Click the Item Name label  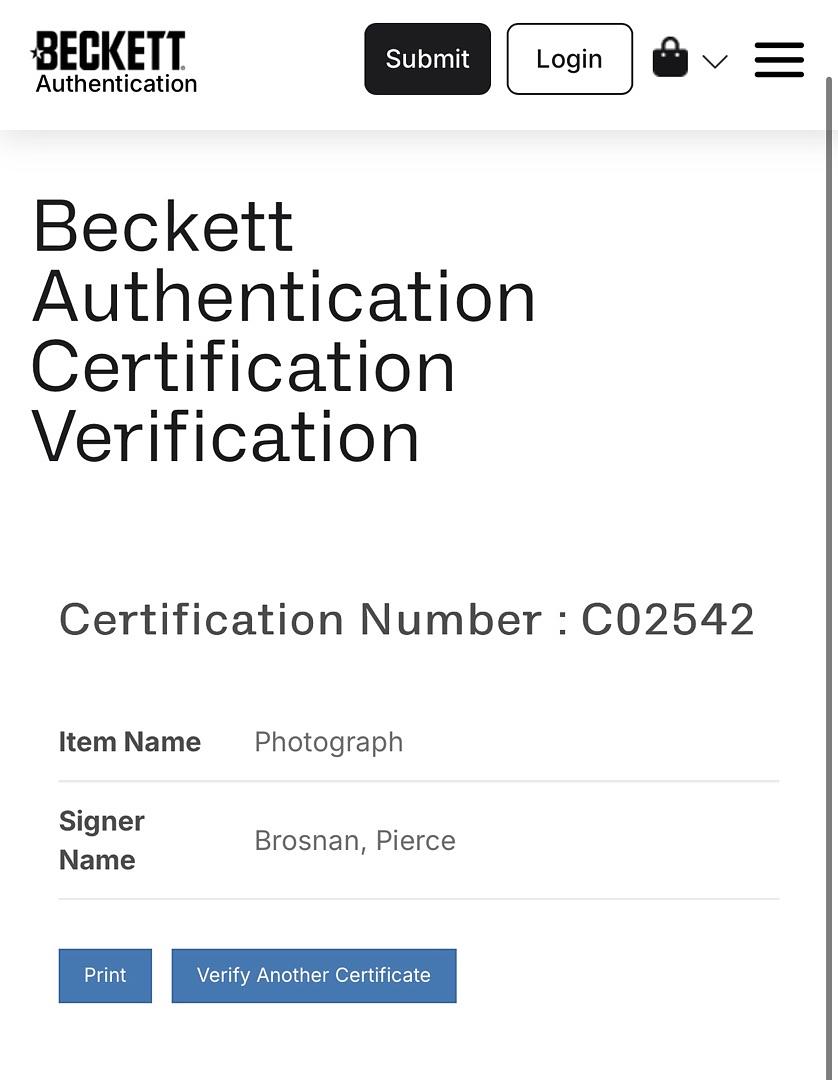click(130, 742)
